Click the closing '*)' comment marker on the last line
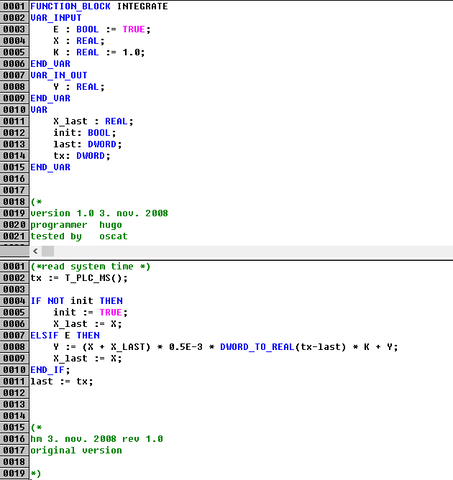Screen dimensions: 453x480 coord(36,473)
